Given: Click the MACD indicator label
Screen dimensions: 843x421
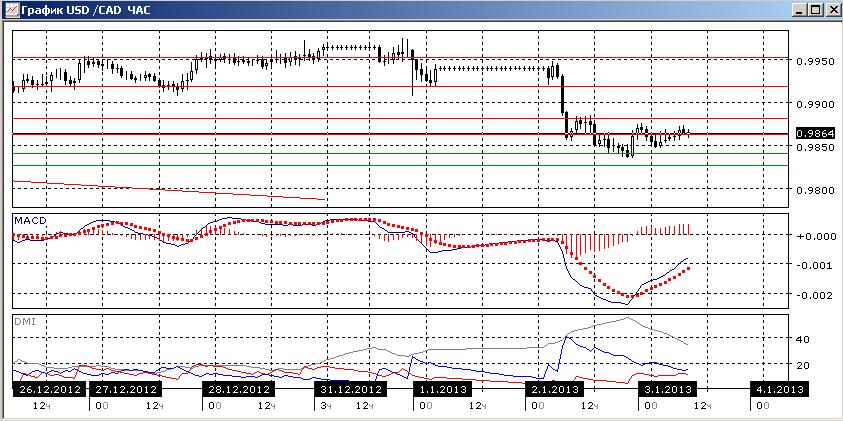Looking at the screenshot, I should (30, 220).
